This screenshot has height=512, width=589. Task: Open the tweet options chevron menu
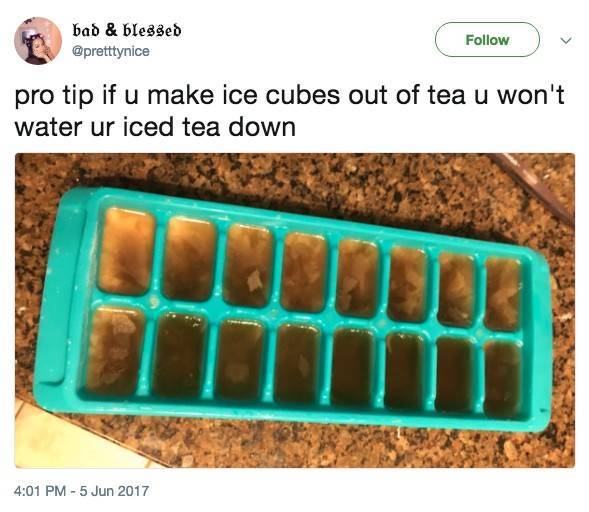tap(566, 40)
